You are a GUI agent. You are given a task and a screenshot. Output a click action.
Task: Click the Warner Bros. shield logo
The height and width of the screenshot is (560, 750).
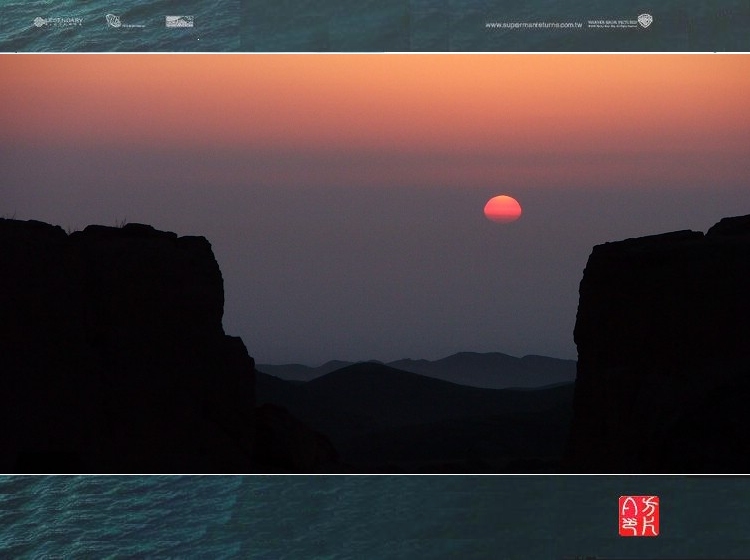[x=645, y=21]
